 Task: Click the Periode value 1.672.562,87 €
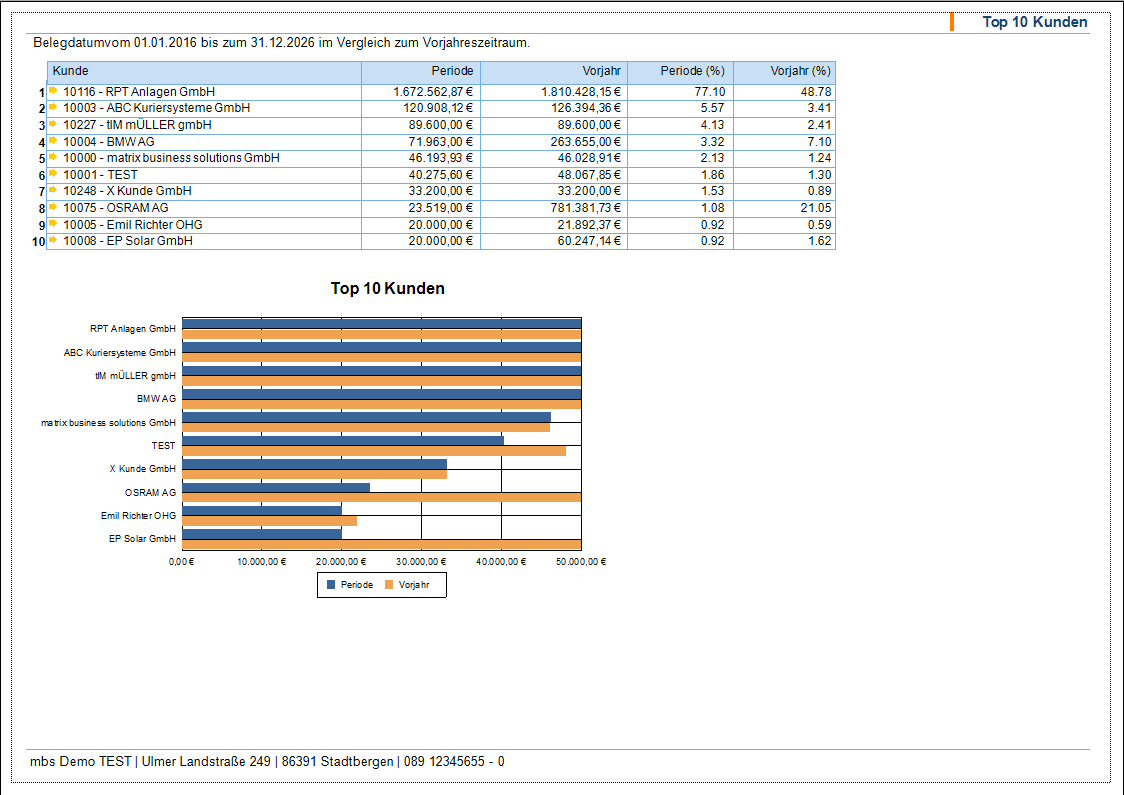(433, 92)
